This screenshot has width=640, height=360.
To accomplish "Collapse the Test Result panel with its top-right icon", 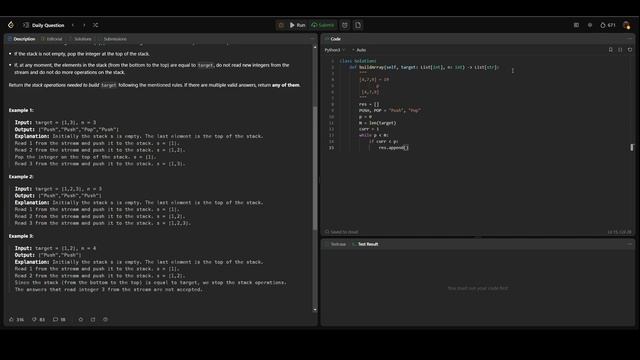I will pos(630,244).
